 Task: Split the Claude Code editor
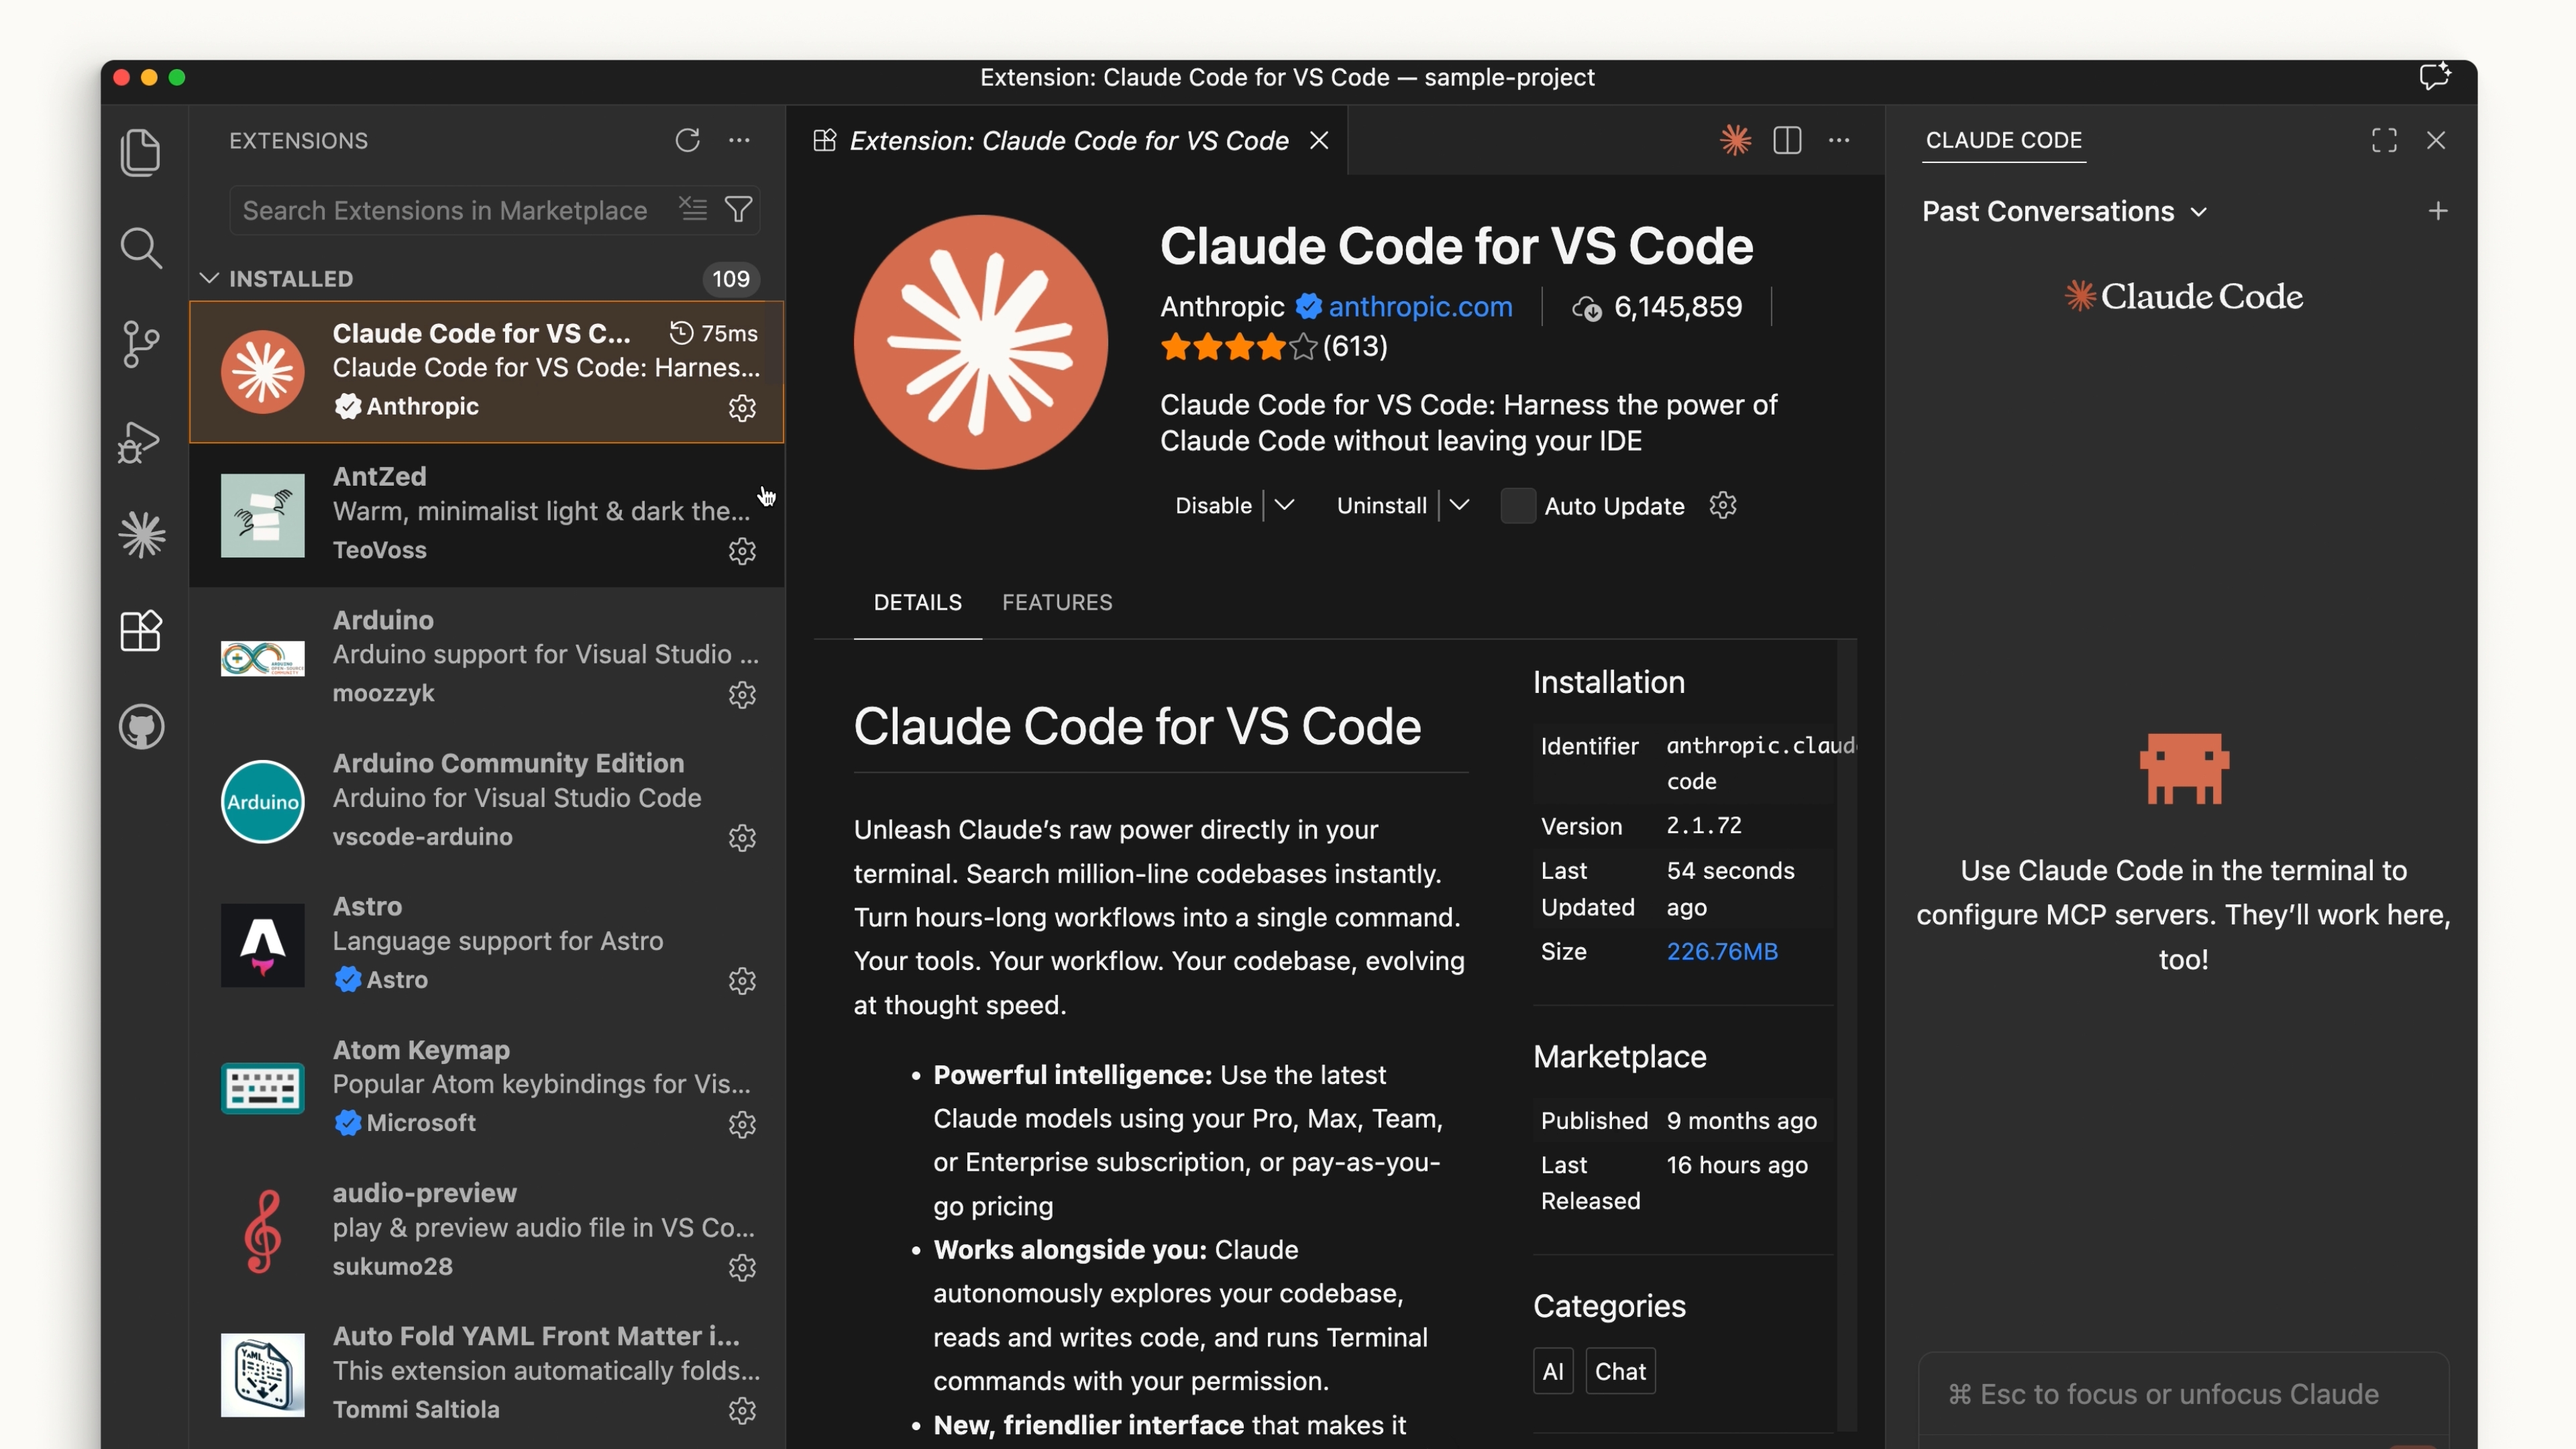pyautogui.click(x=1787, y=140)
